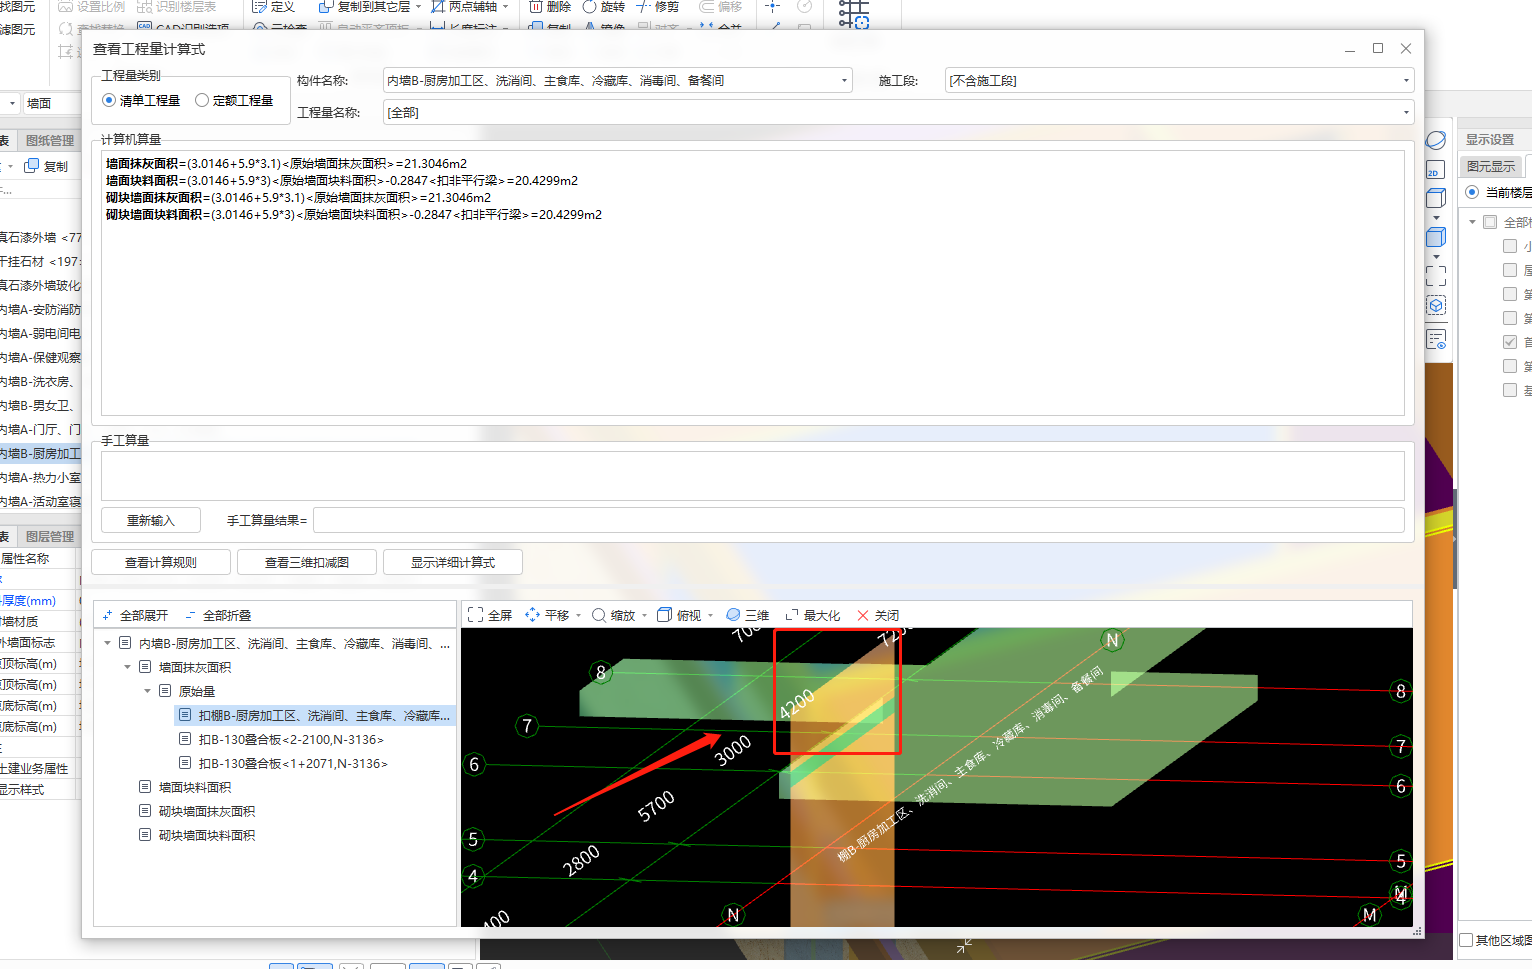1532x969 pixels.
Task: Click the 手工算量结果 input field
Action: 858,520
